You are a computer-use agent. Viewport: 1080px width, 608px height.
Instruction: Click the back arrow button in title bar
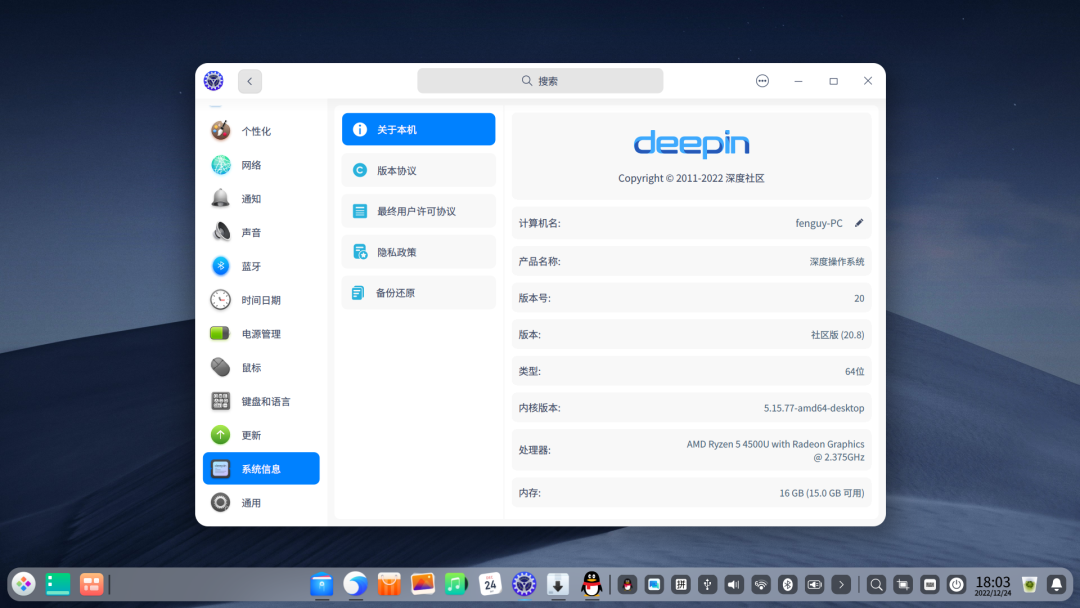pos(250,81)
